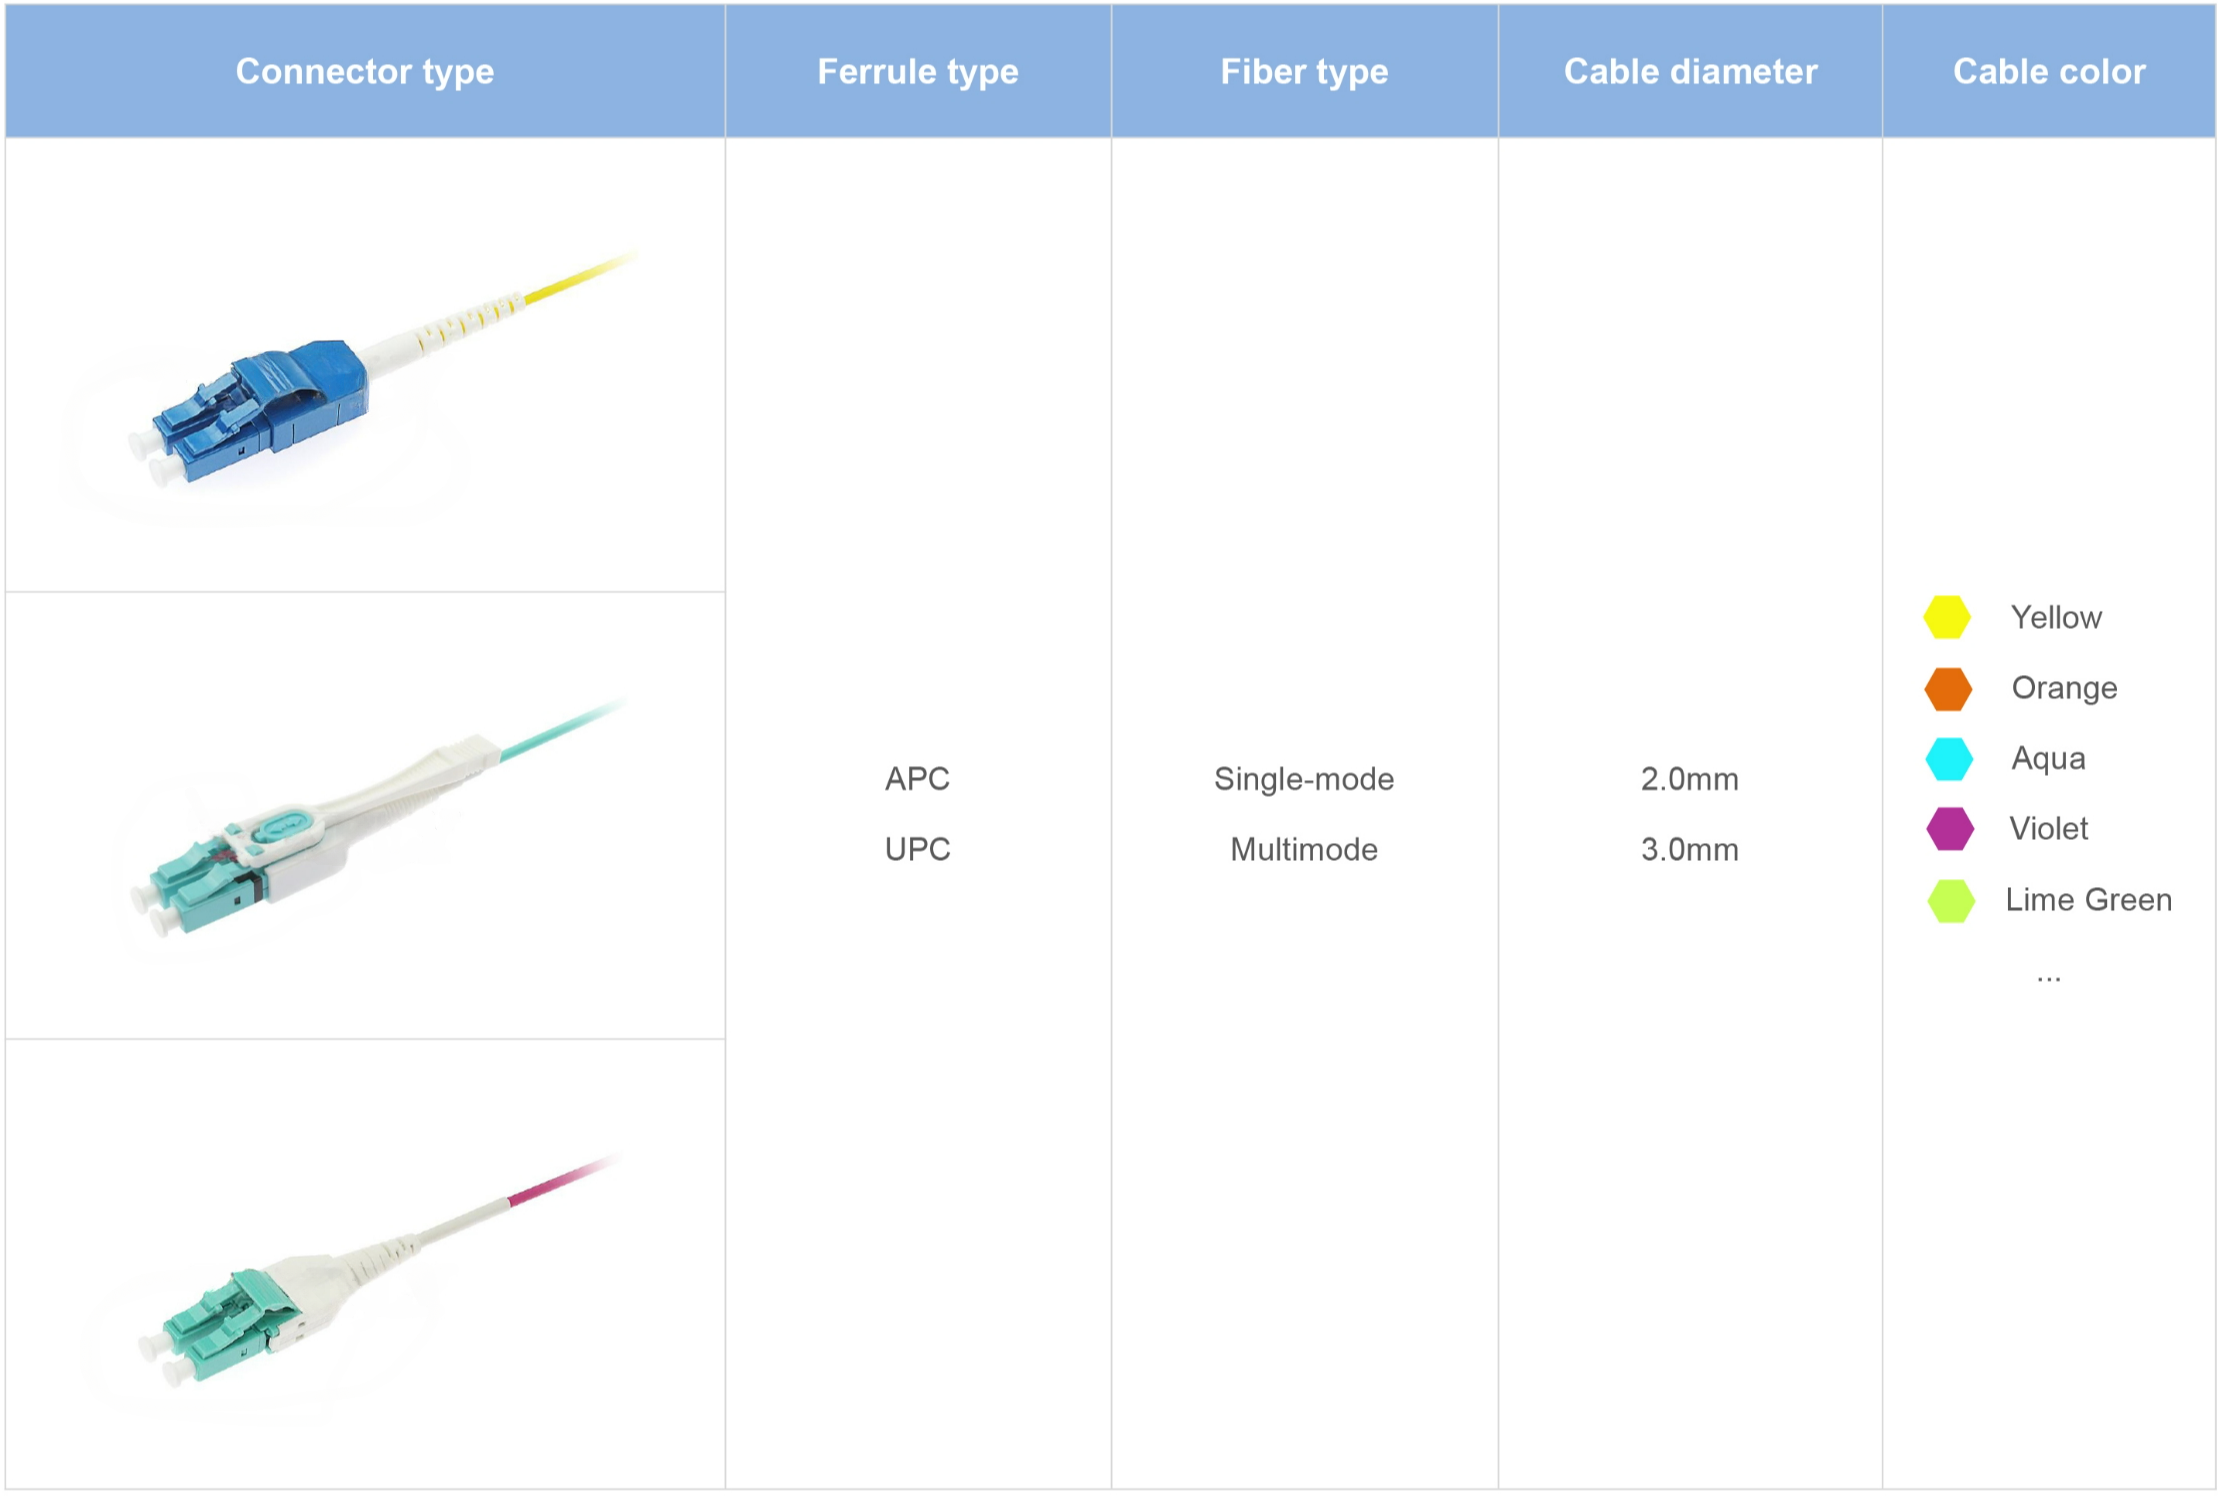
Task: Click the Cable color column header
Action: 2049,71
